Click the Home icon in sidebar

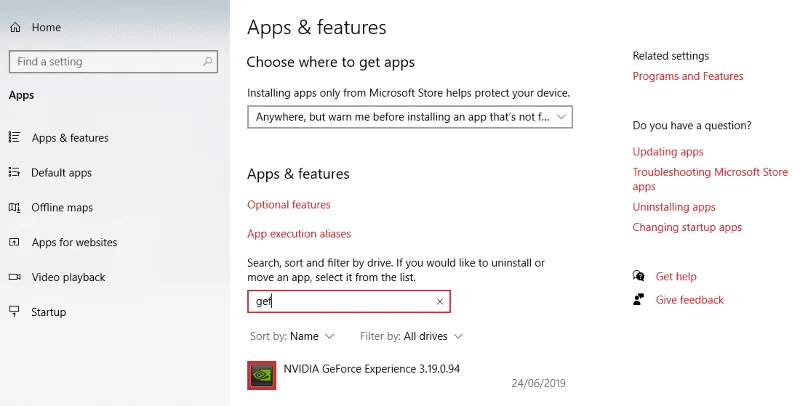pyautogui.click(x=15, y=28)
